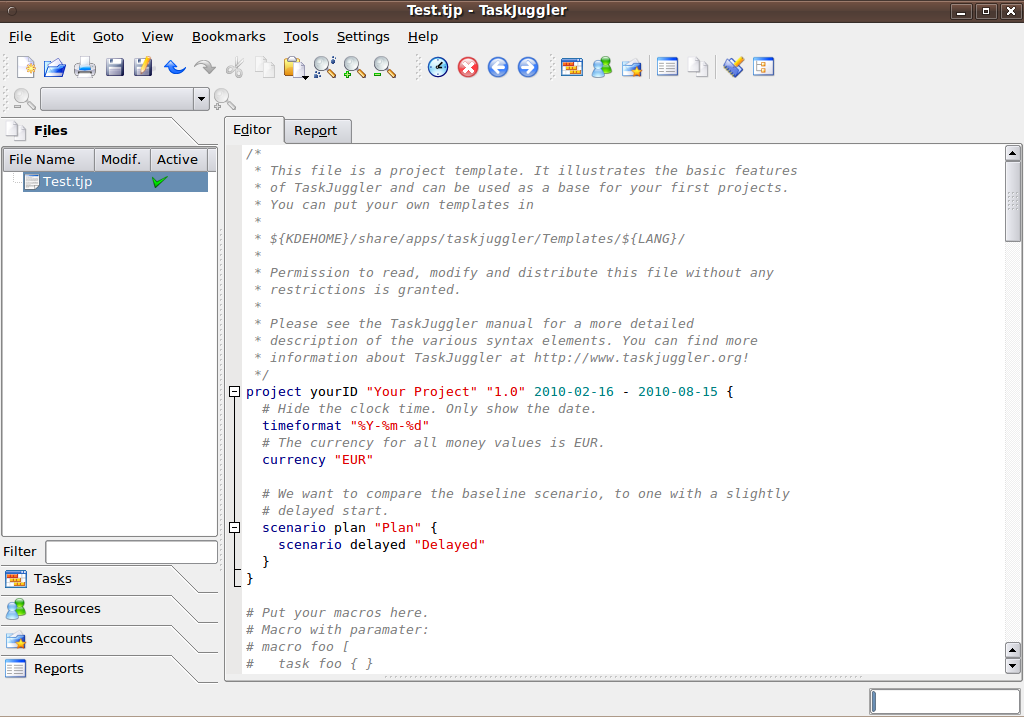Click the Save floppy disk icon
1024x717 pixels.
(x=115, y=68)
